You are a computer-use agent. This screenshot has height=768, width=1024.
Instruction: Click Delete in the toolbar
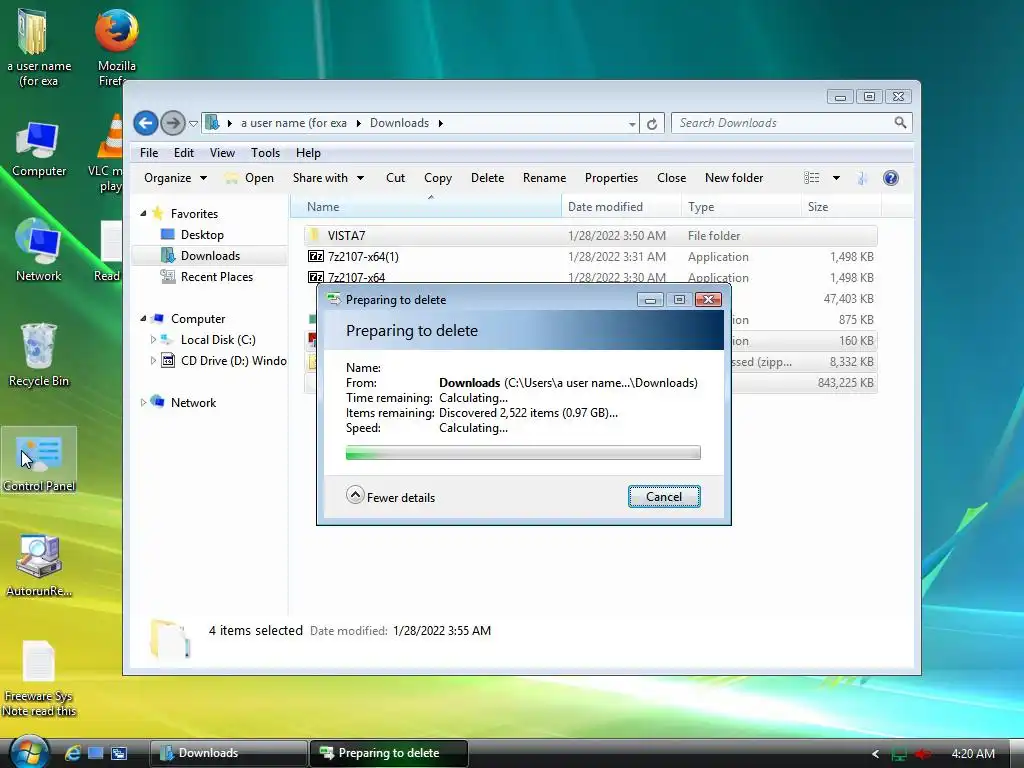[487, 178]
